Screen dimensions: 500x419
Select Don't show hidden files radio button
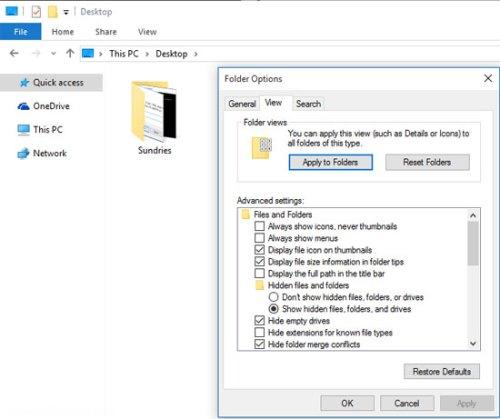click(x=273, y=297)
